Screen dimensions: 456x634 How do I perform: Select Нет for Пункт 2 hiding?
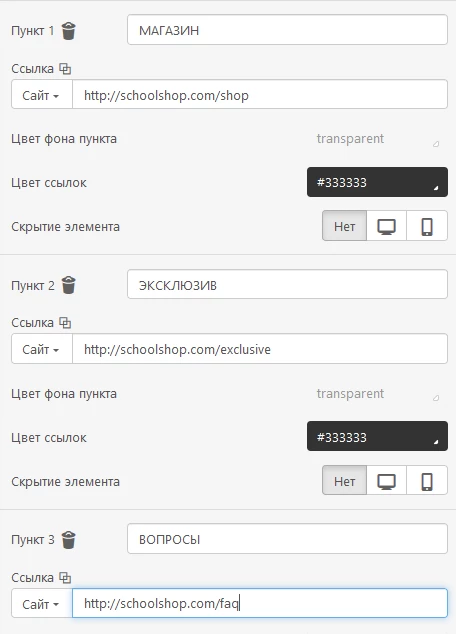point(344,481)
